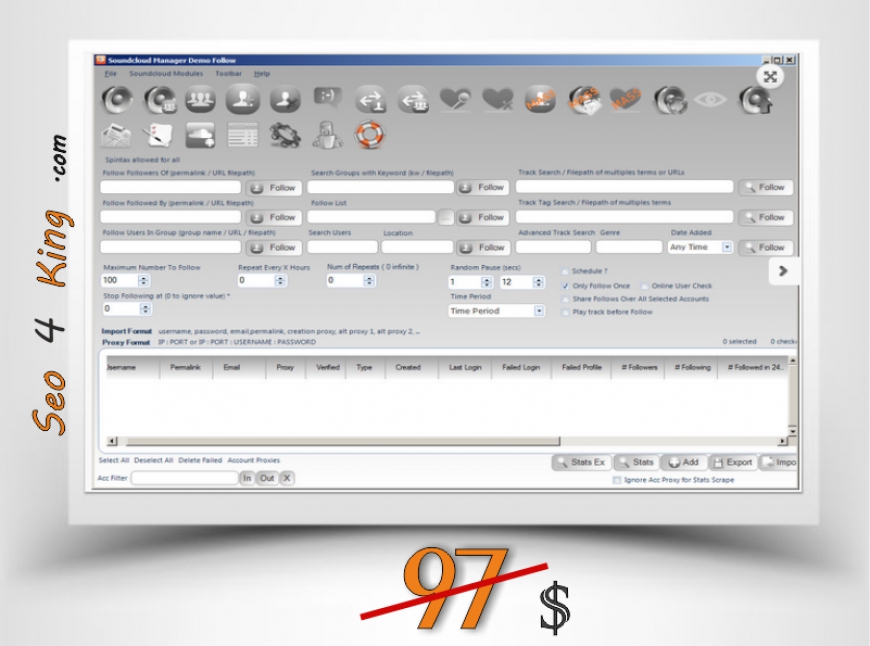Adjust the Random Pause spinner showing 12
The image size is (870, 646).
click(x=538, y=282)
